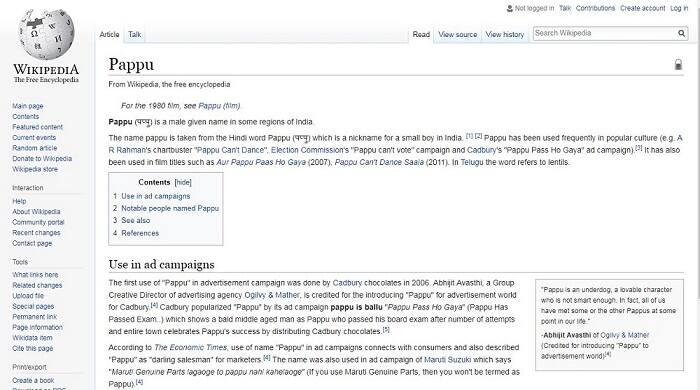Open Ogilvy & Mather link in body paragraph

[272, 295]
